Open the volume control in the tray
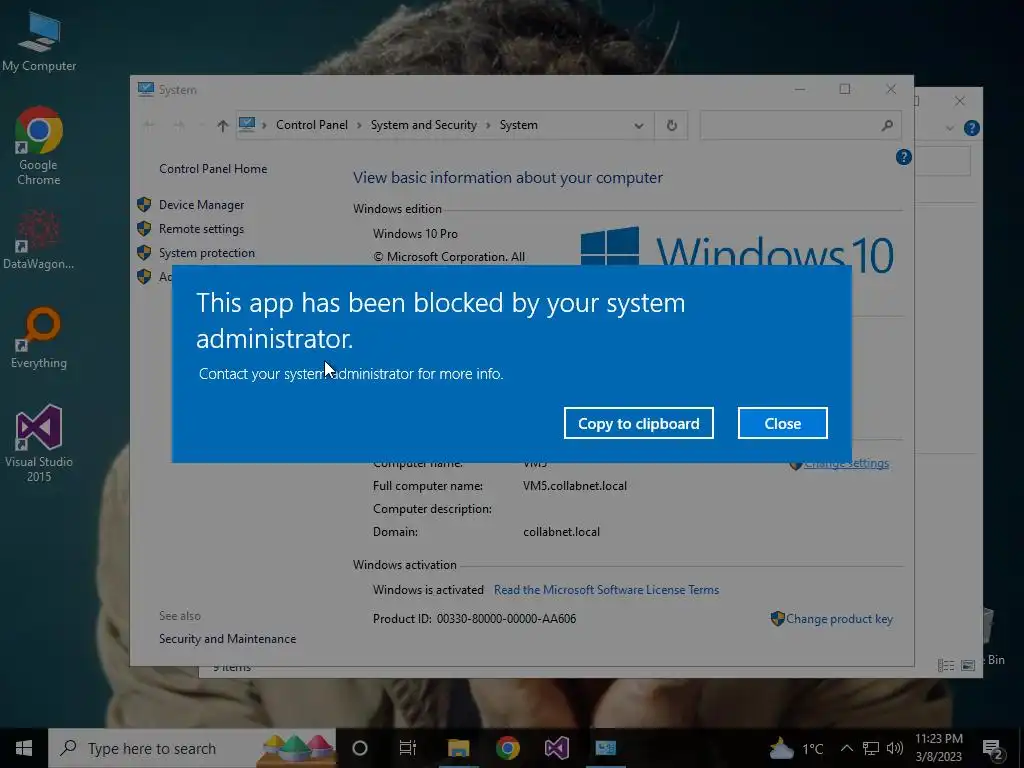The width and height of the screenshot is (1024, 768). tap(895, 748)
